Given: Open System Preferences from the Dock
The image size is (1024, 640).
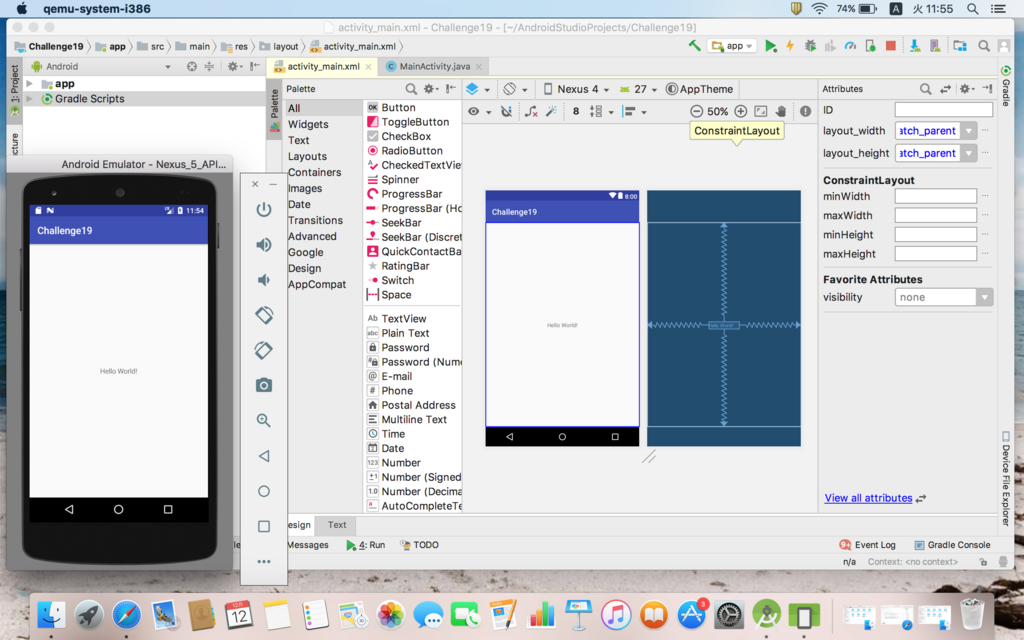Looking at the screenshot, I should (728, 615).
